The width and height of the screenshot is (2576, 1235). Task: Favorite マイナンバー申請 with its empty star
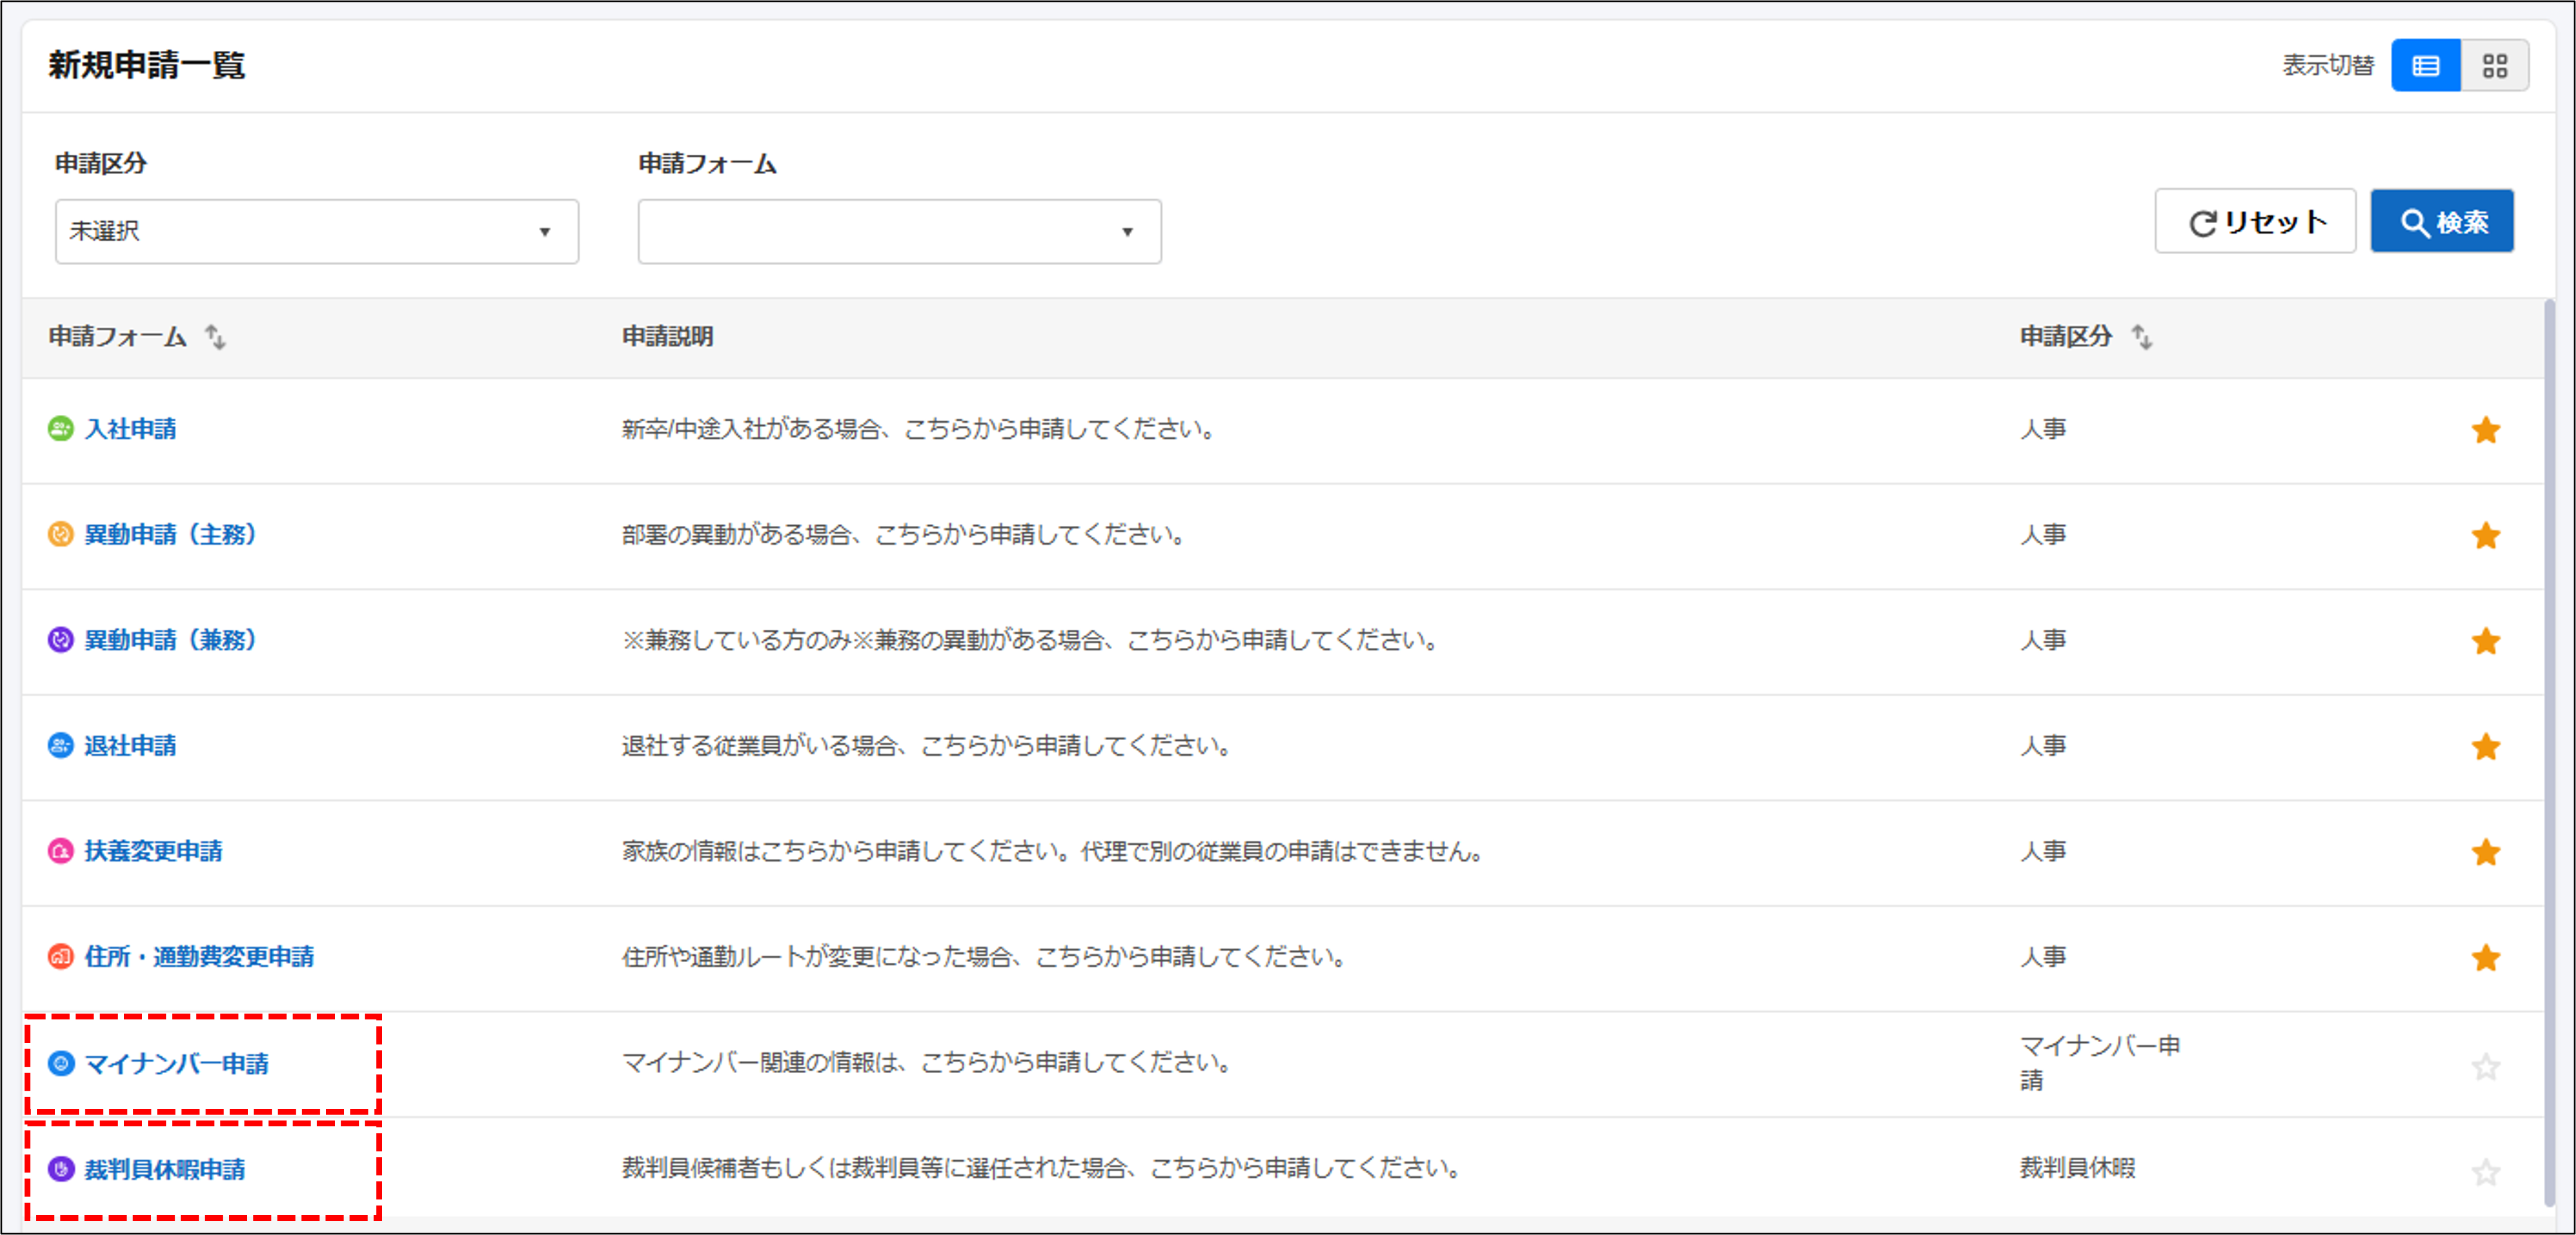2485,1067
